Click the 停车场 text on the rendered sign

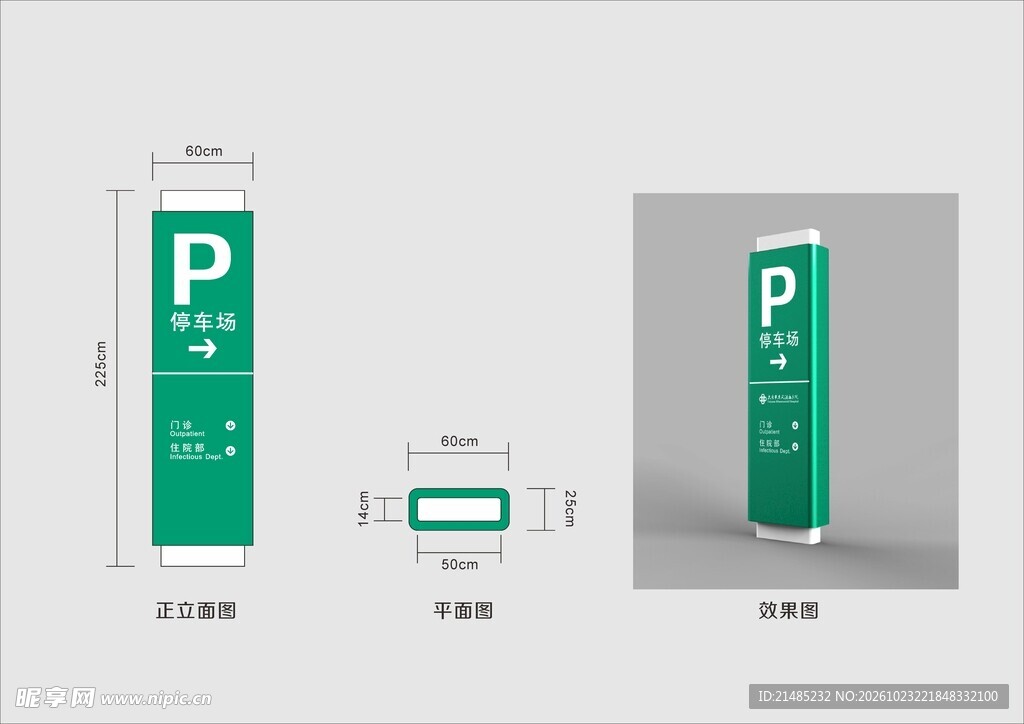click(778, 339)
